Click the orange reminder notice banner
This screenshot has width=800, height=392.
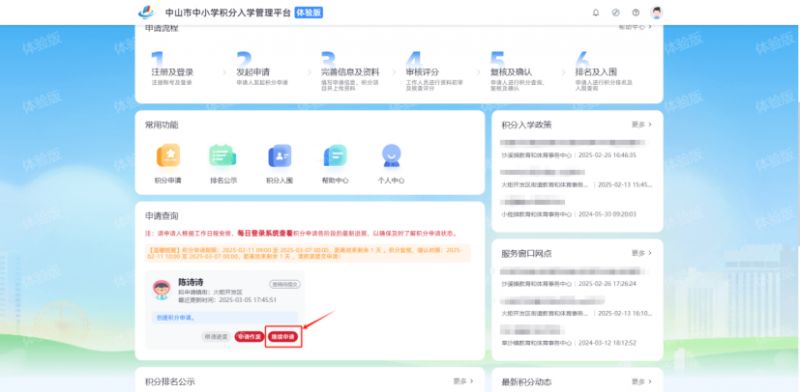pyautogui.click(x=308, y=253)
